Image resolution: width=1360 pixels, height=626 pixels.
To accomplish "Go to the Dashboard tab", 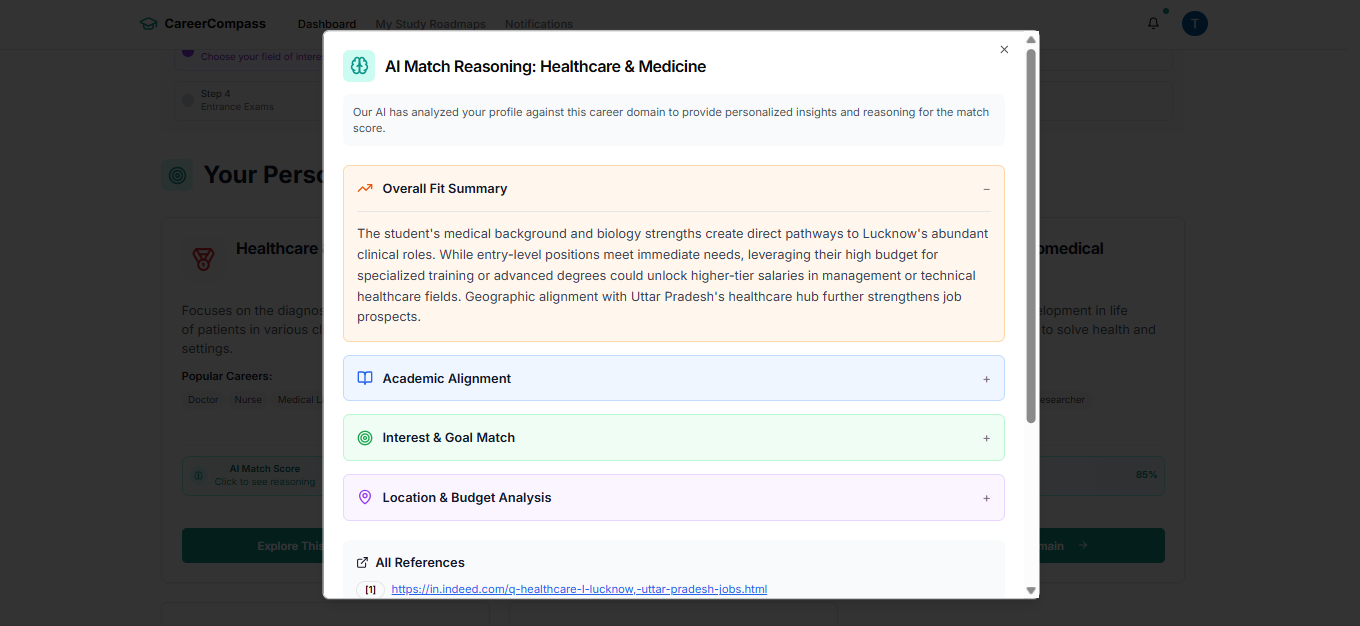I will click(x=327, y=24).
